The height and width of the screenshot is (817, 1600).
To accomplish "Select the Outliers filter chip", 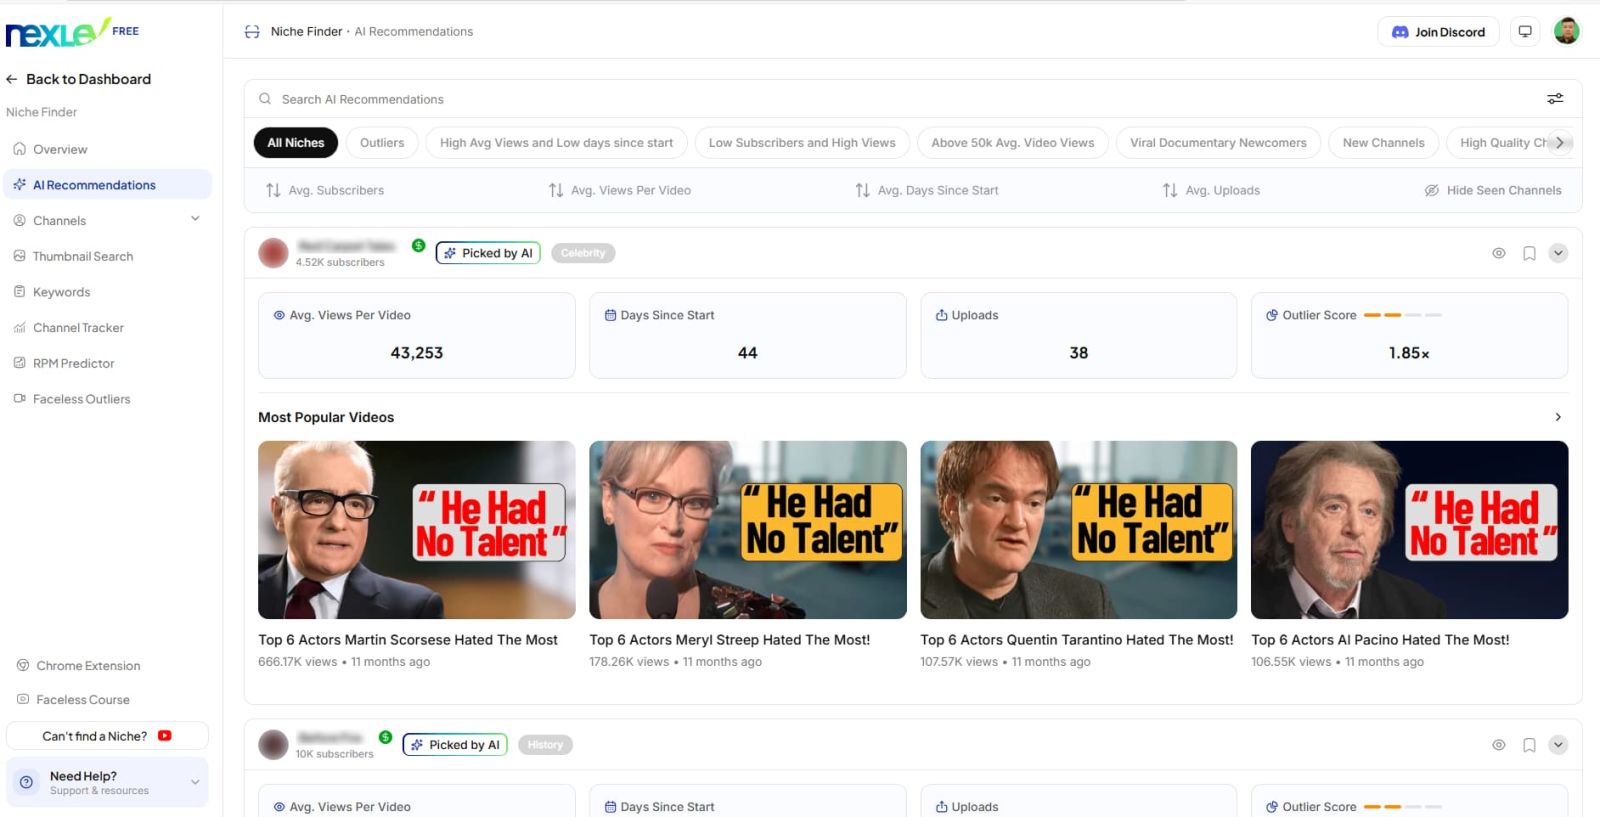I will pos(382,143).
